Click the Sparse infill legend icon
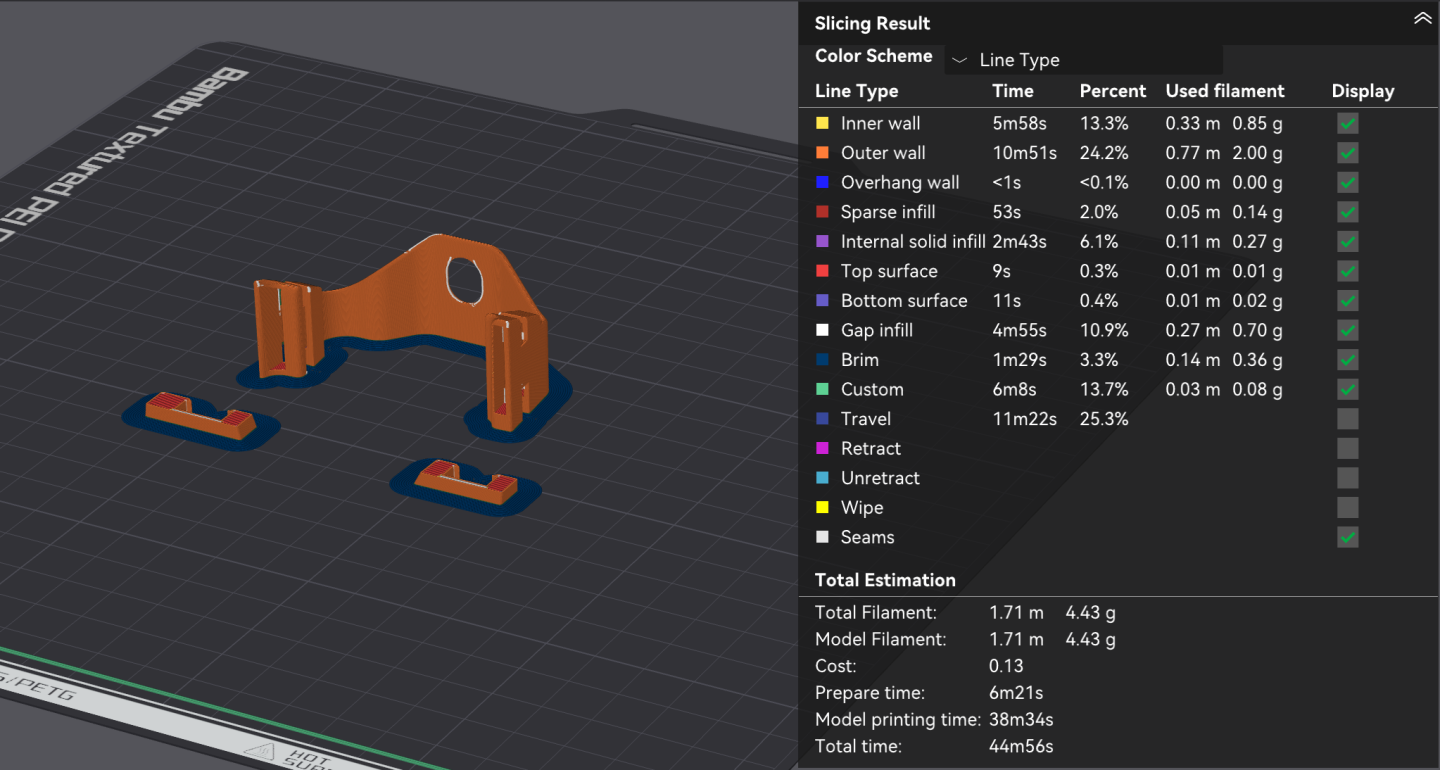 click(x=823, y=212)
